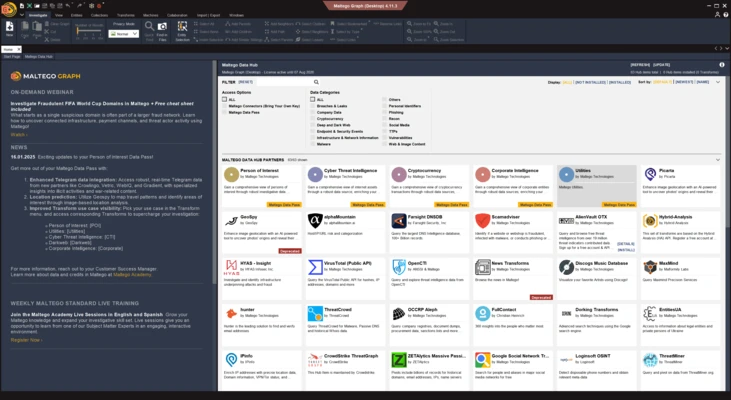Open the Machines ribbon tab
The height and width of the screenshot is (400, 731).
pos(151,15)
